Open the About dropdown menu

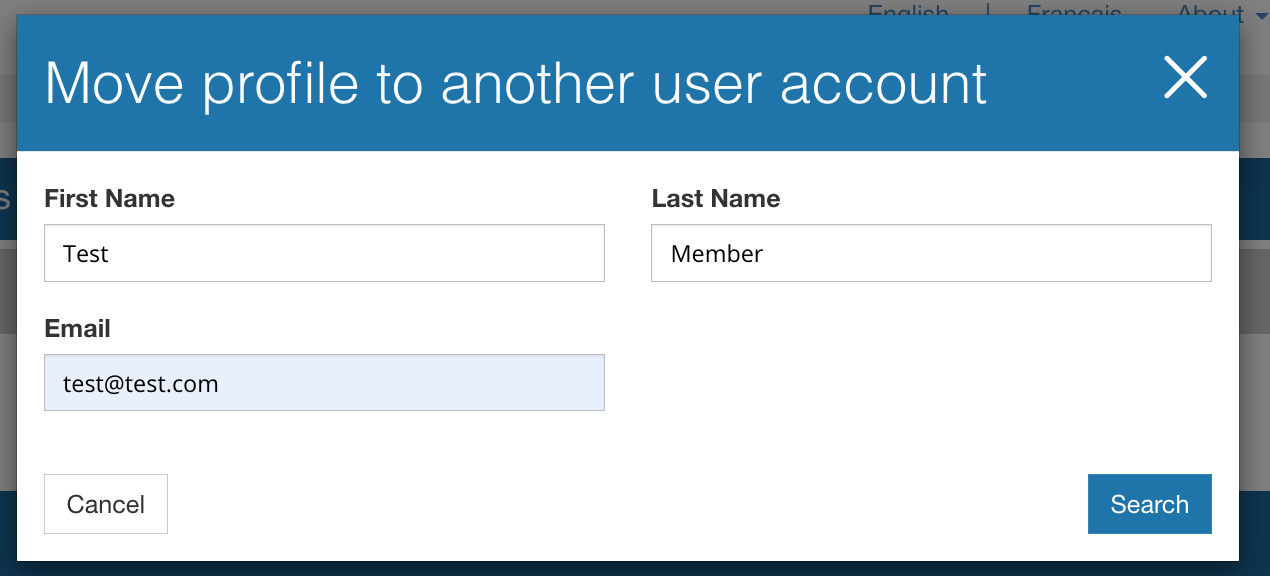coord(1208,12)
